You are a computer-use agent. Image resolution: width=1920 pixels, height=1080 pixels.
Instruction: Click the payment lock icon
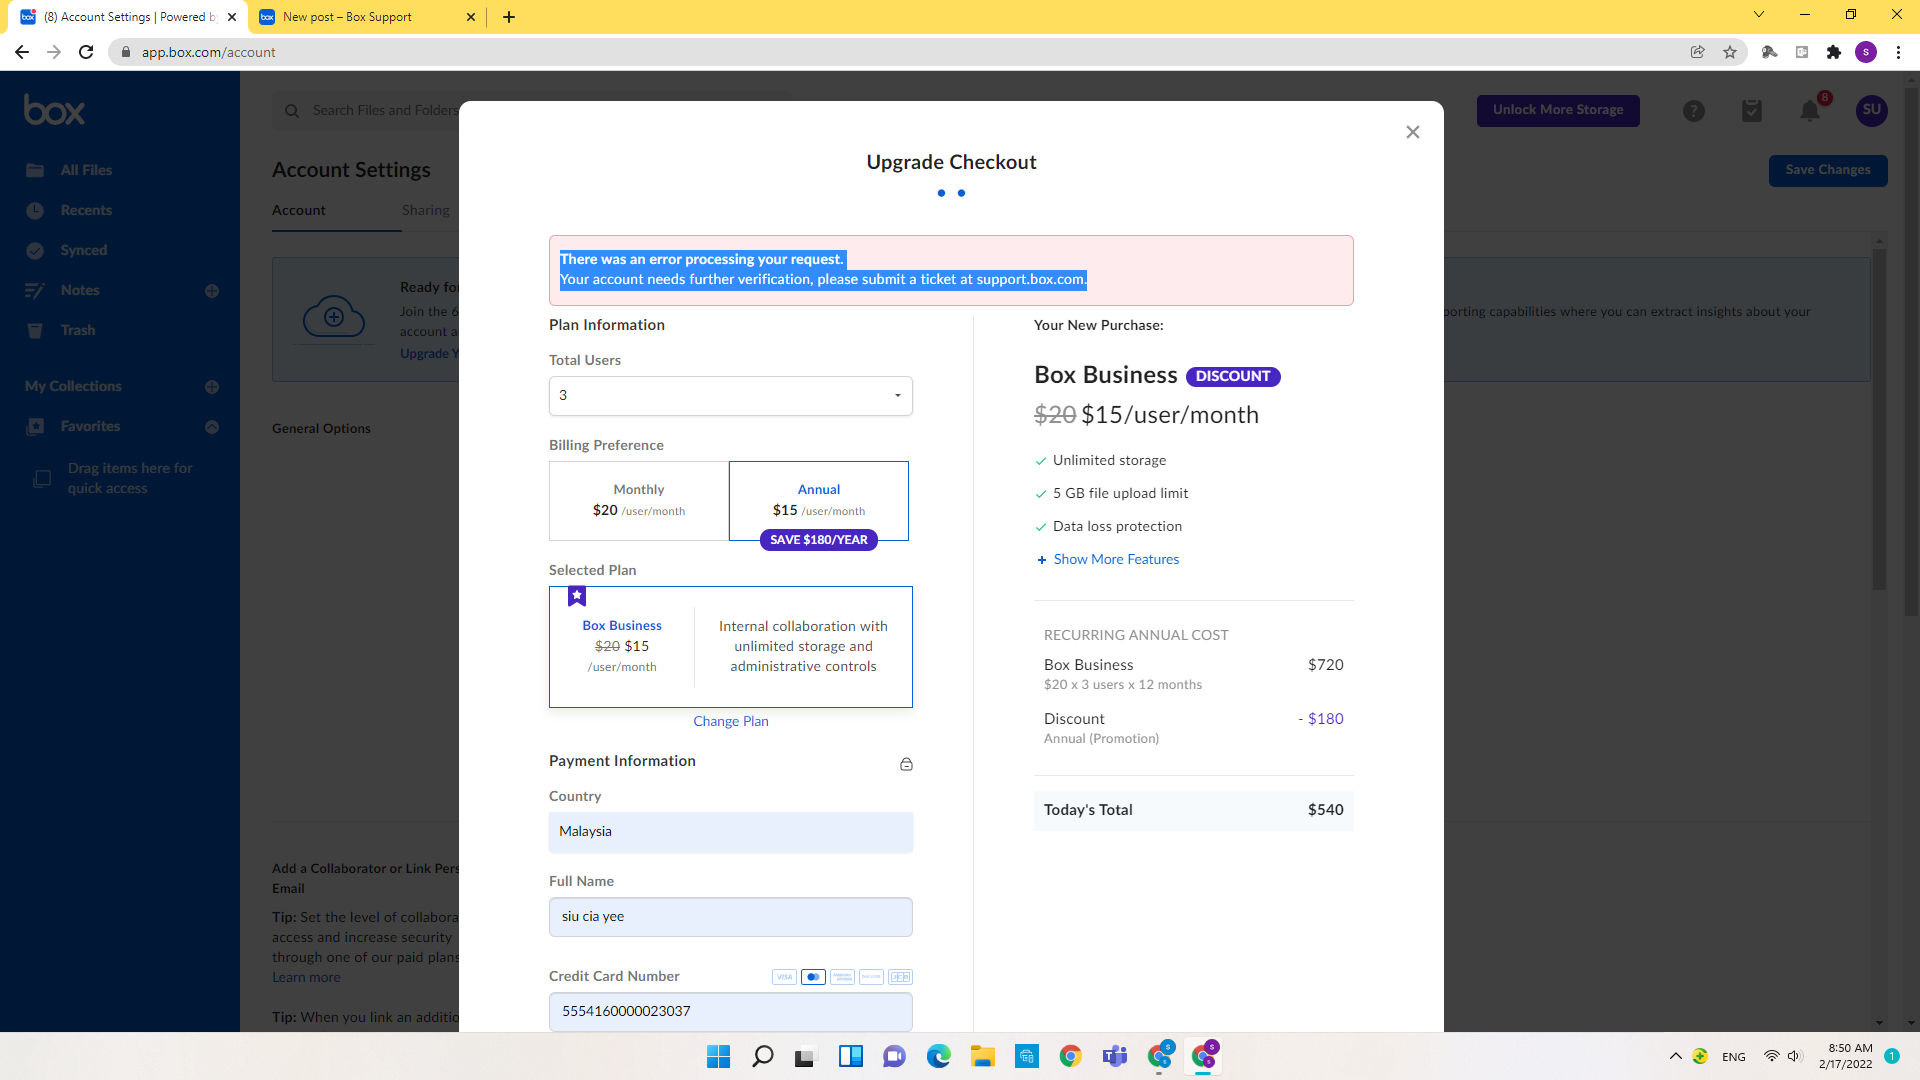pos(906,764)
